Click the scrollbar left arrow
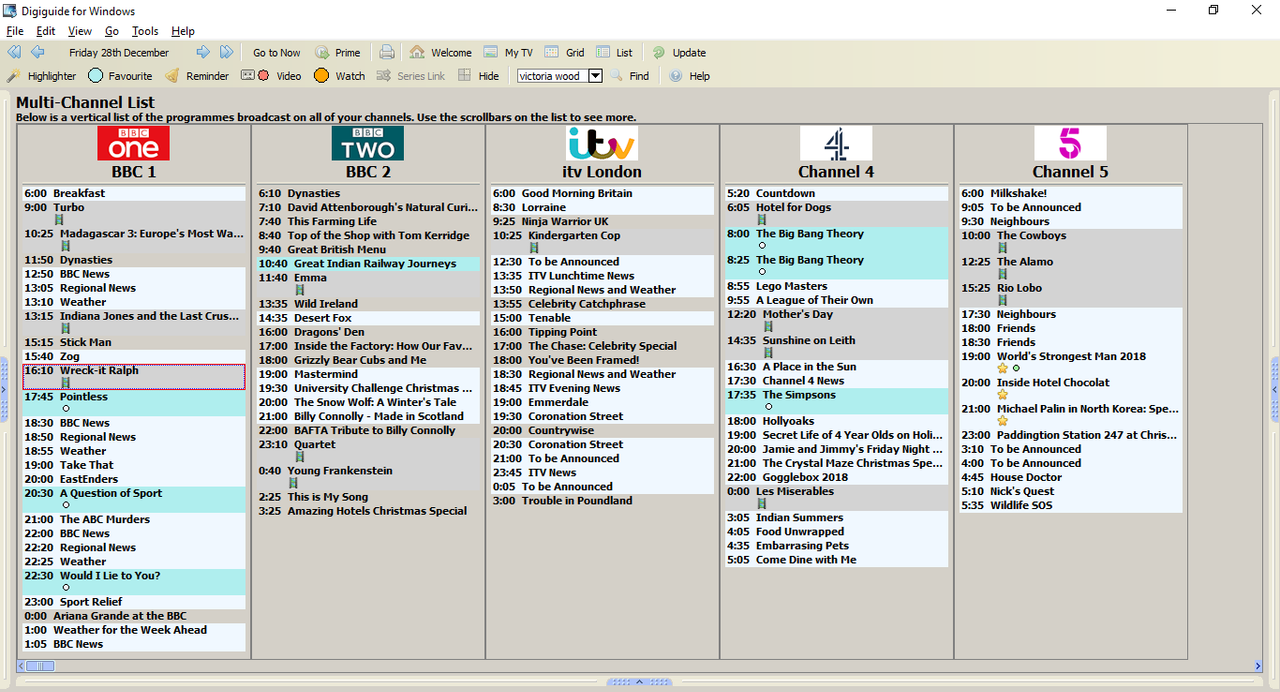This screenshot has width=1280, height=692. 20,666
